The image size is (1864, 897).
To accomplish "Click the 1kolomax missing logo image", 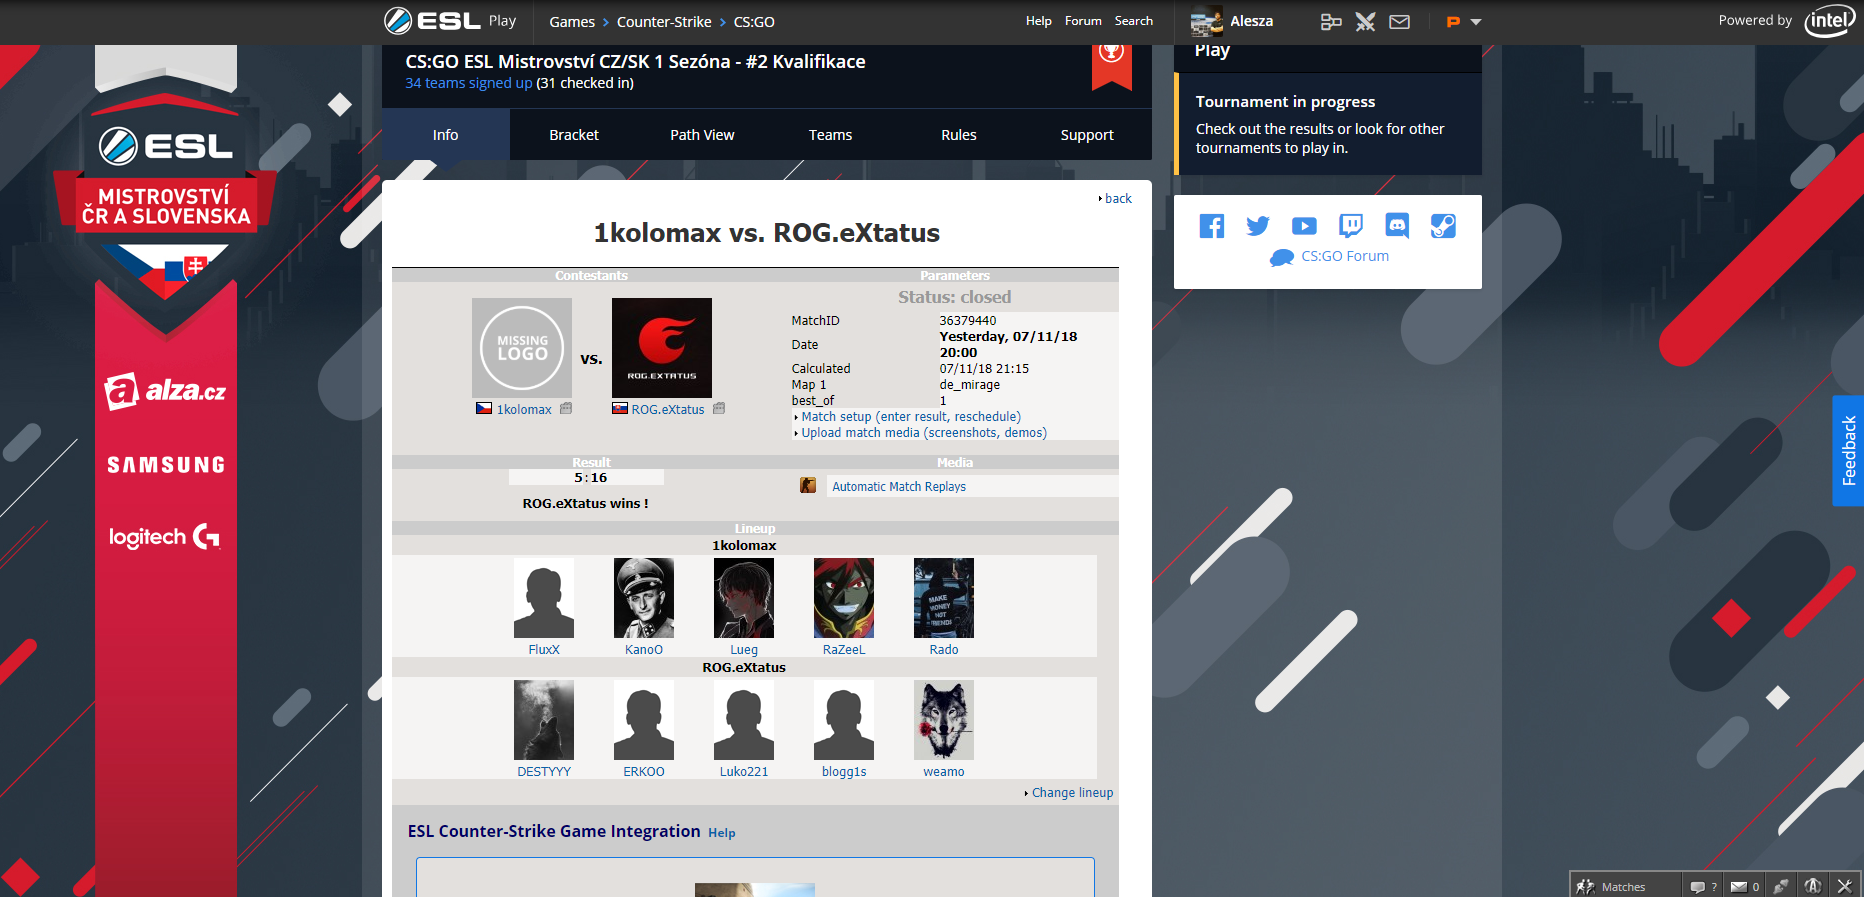I will pyautogui.click(x=522, y=348).
